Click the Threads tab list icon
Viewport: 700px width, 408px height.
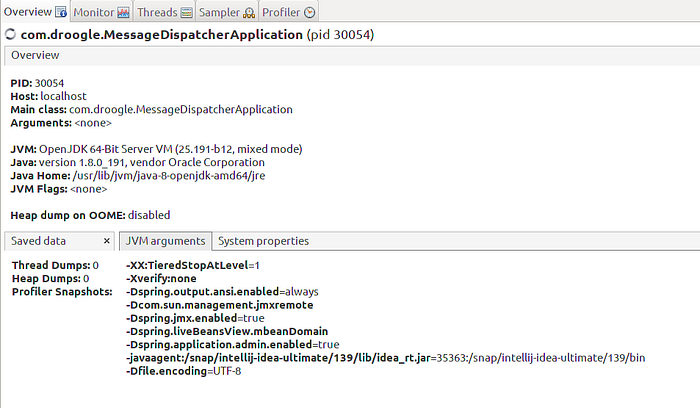point(187,13)
